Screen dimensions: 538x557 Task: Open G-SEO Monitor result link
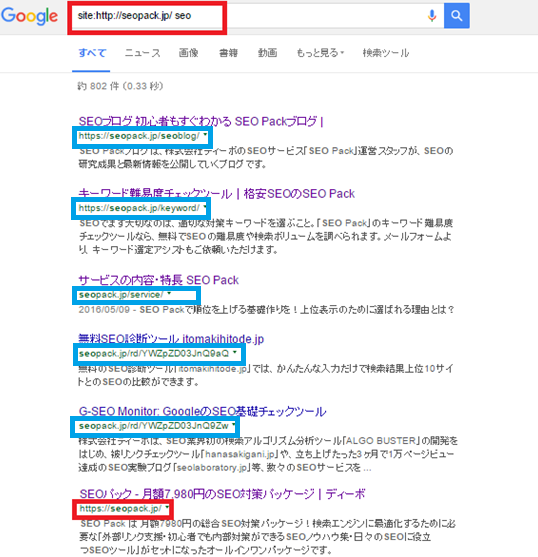click(202, 411)
